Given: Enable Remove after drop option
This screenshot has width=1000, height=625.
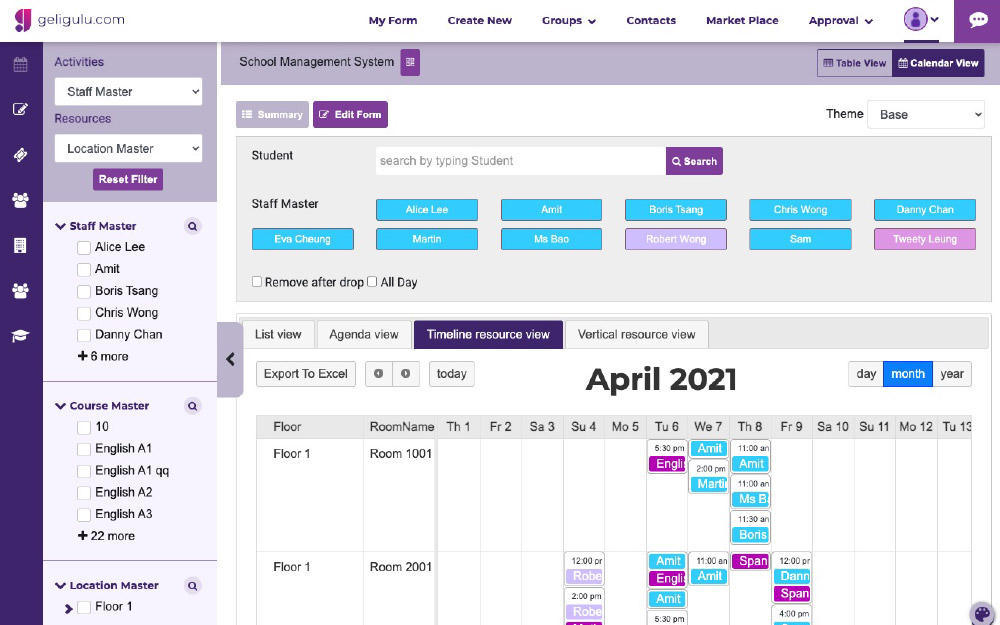Looking at the screenshot, I should [x=257, y=281].
